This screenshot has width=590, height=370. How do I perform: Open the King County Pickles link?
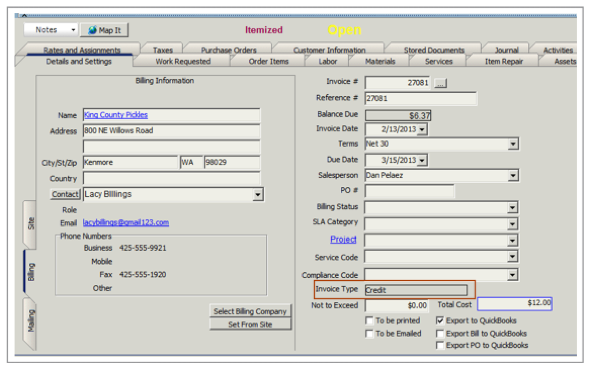116,115
